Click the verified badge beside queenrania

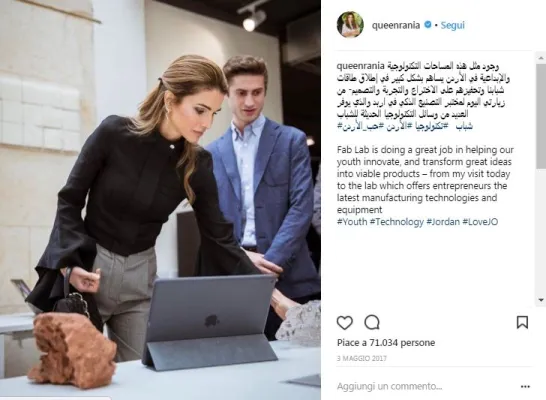tap(428, 25)
